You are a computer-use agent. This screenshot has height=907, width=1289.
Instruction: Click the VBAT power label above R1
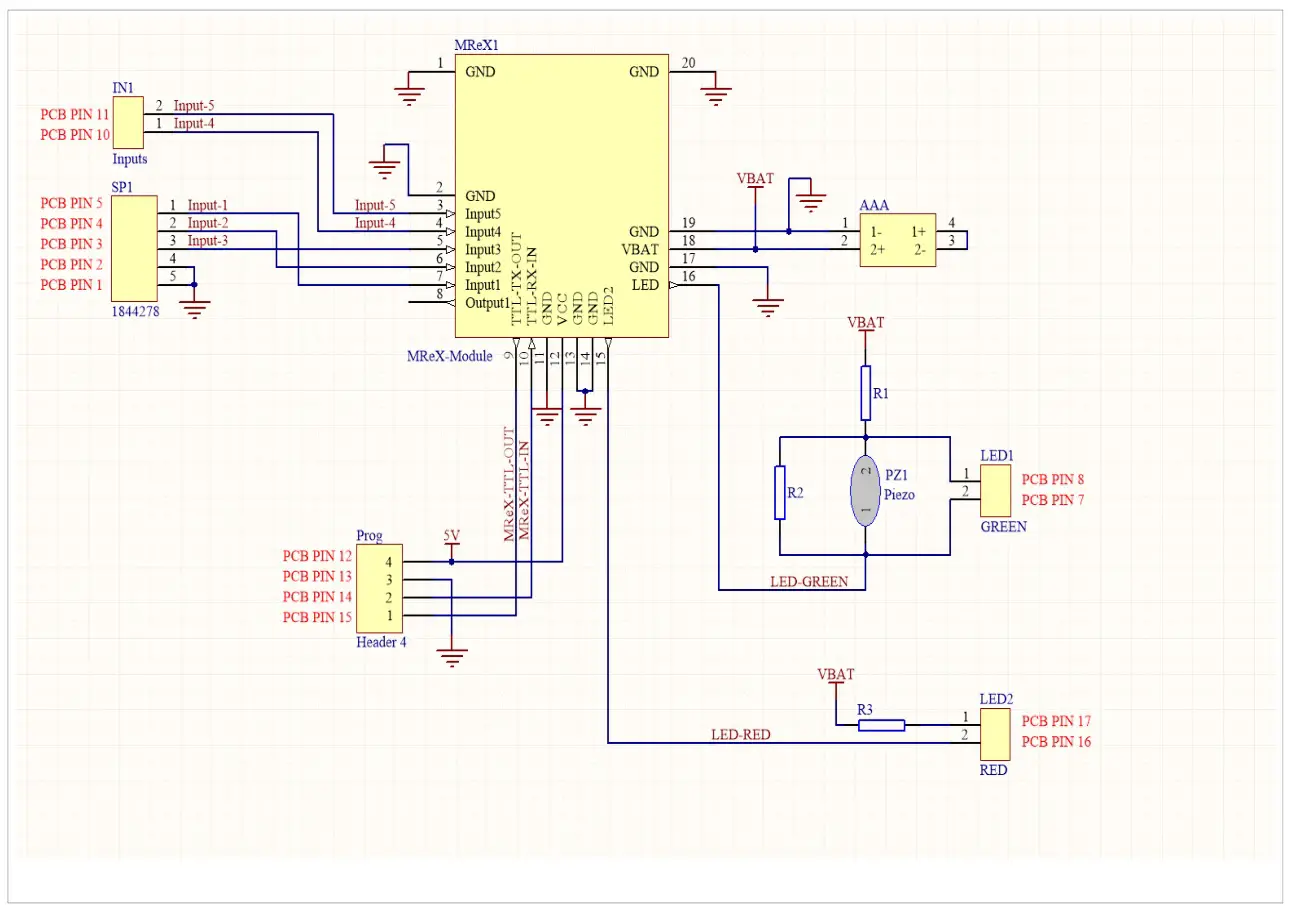864,322
